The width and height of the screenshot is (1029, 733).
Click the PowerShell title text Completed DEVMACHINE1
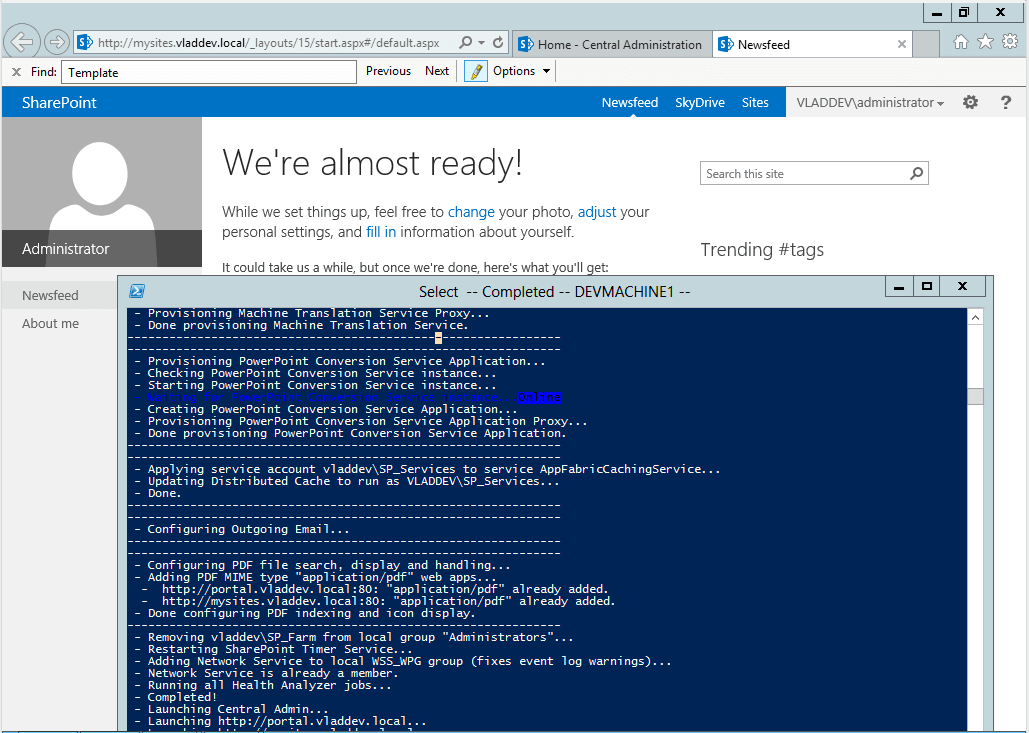tap(555, 291)
